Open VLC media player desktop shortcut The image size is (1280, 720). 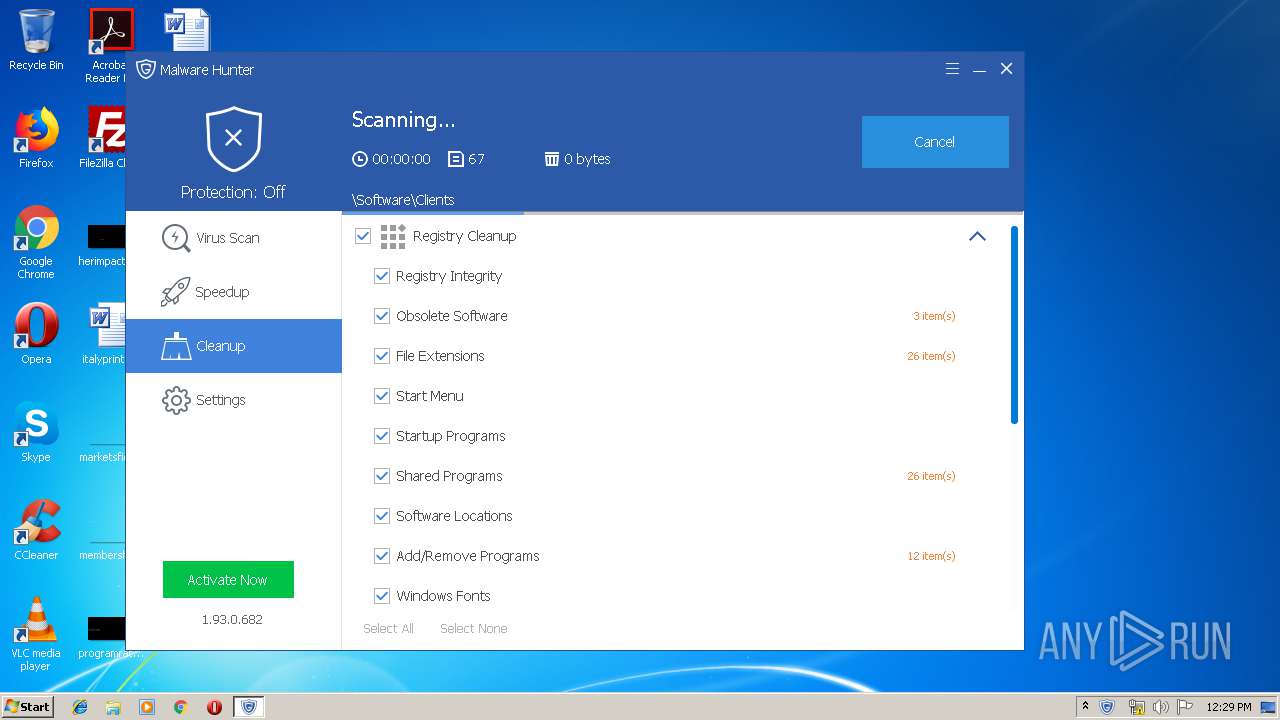(36, 633)
